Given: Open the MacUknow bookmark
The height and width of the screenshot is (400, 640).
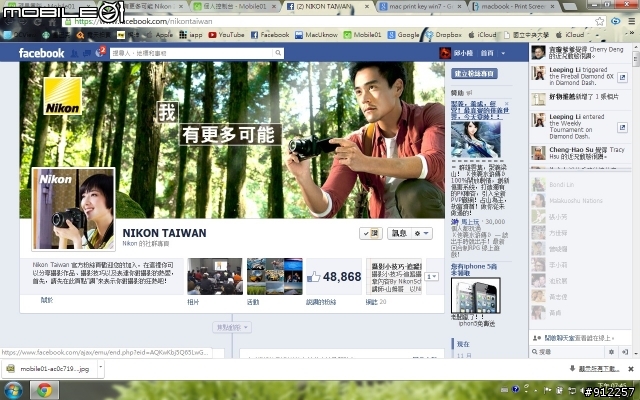Looking at the screenshot, I should (316, 35).
